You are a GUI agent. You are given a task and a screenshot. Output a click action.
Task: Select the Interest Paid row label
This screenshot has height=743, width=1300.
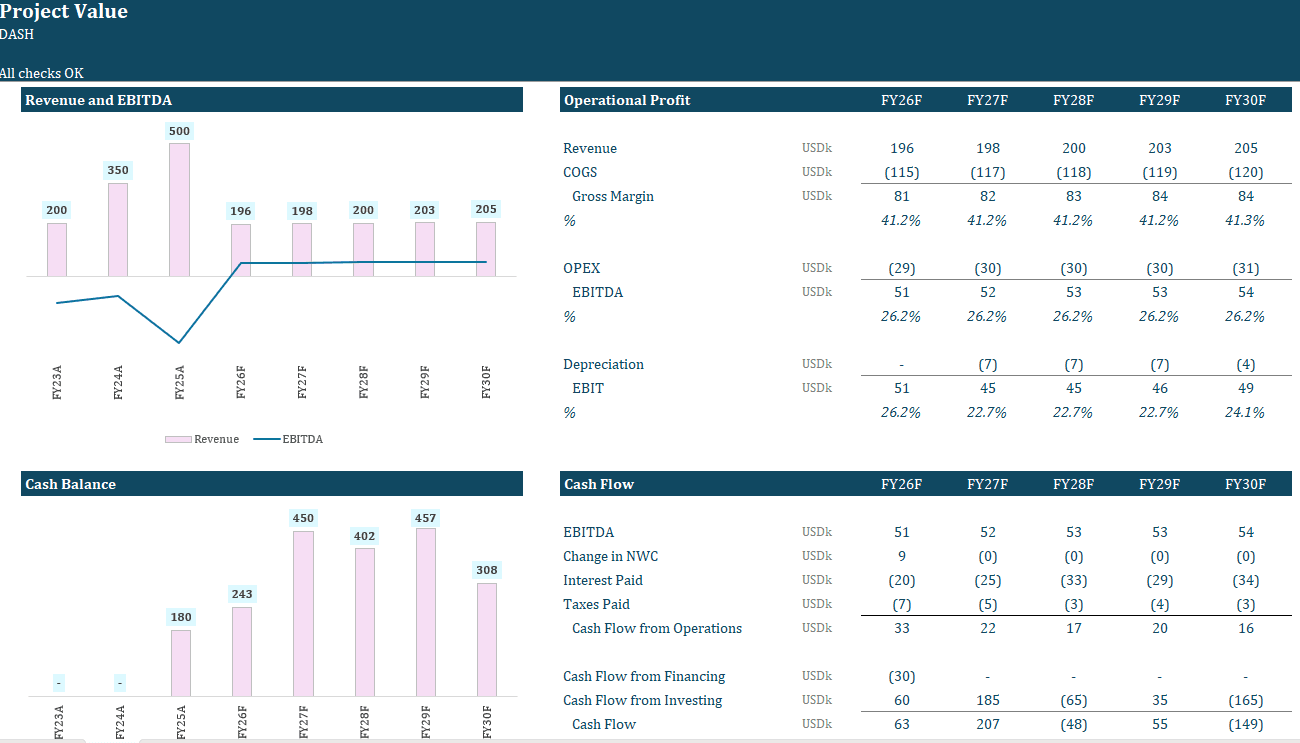[x=603, y=580]
